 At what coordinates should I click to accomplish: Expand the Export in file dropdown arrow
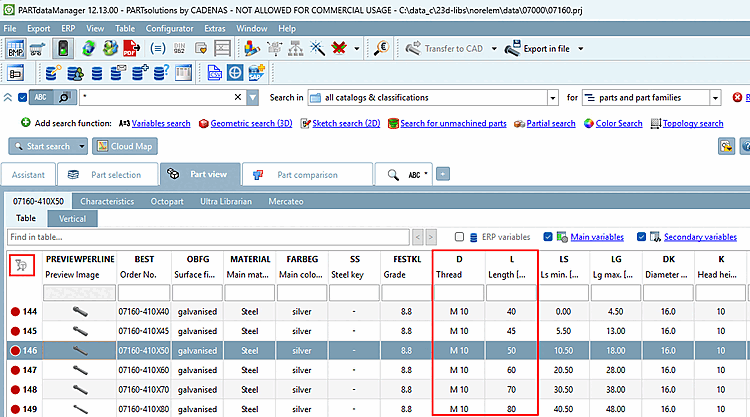(x=581, y=49)
